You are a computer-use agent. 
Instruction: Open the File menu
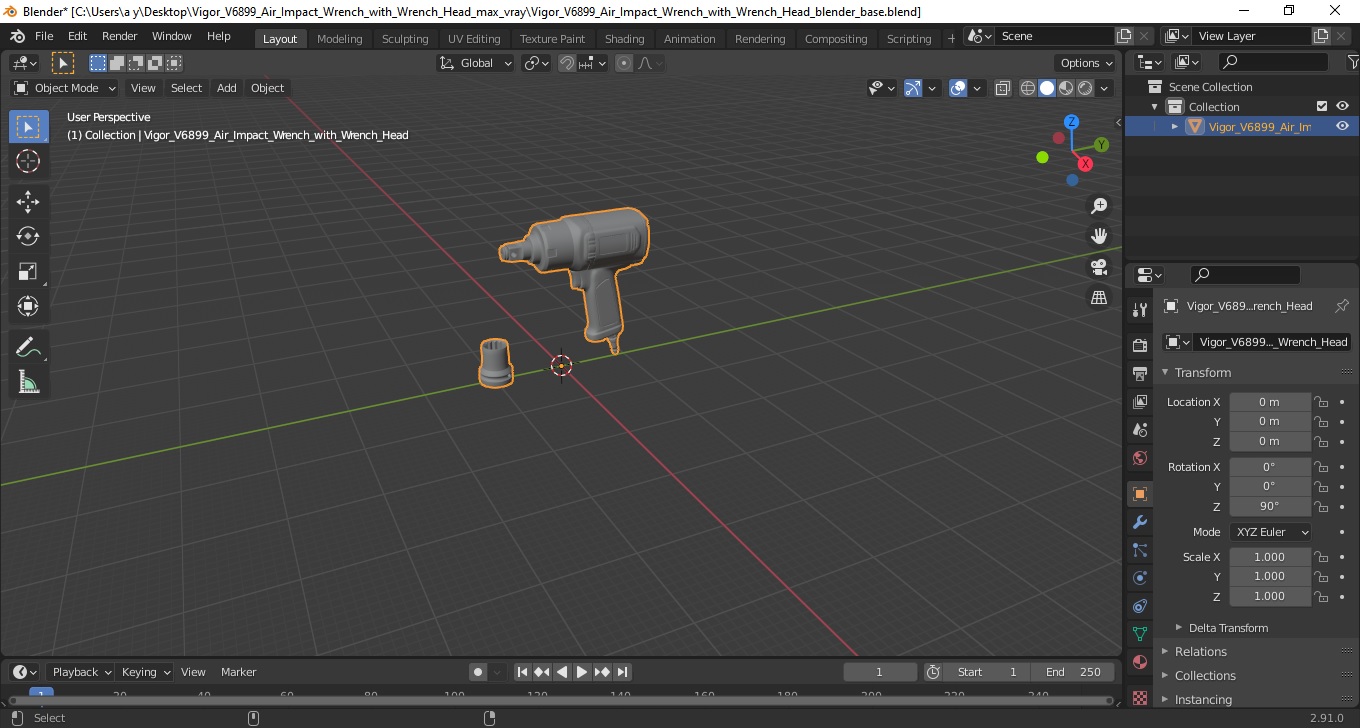(x=44, y=36)
